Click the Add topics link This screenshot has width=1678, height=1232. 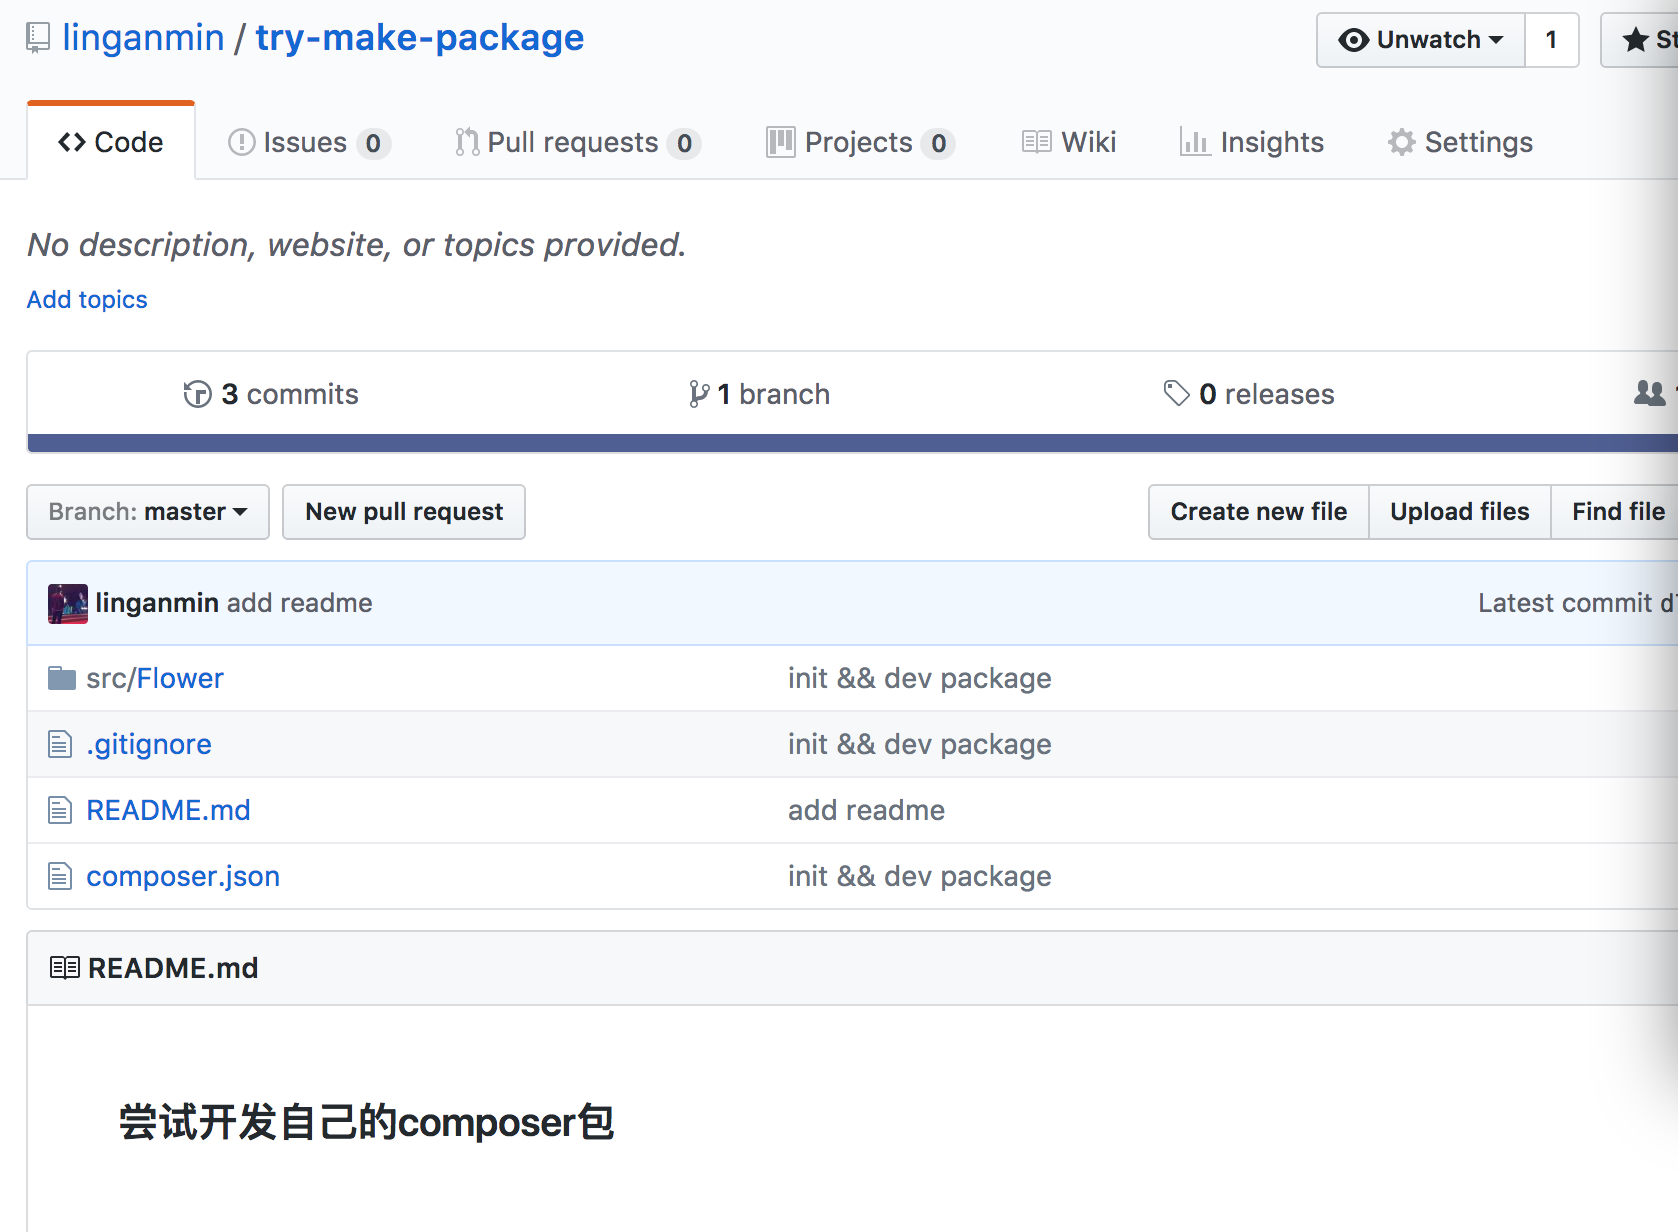click(87, 300)
